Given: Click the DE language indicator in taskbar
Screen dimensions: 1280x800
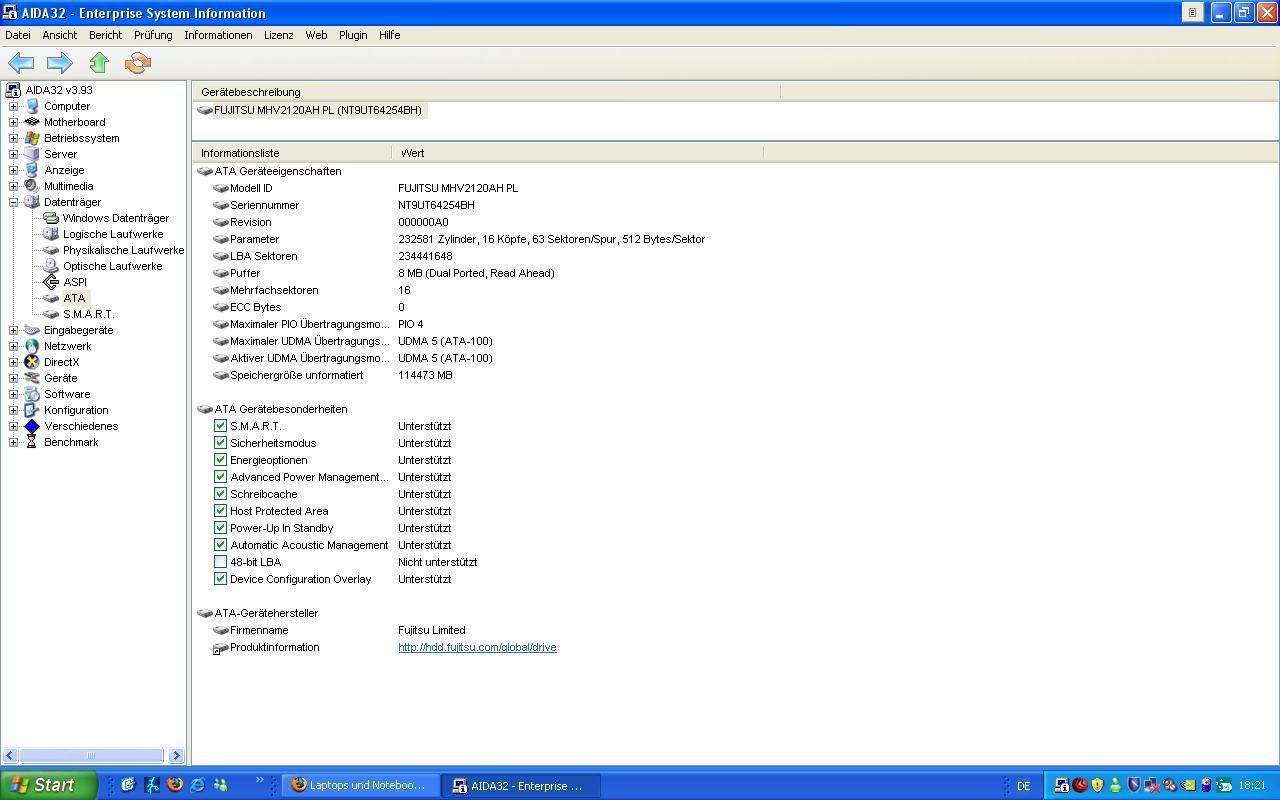Looking at the screenshot, I should (x=1024, y=786).
